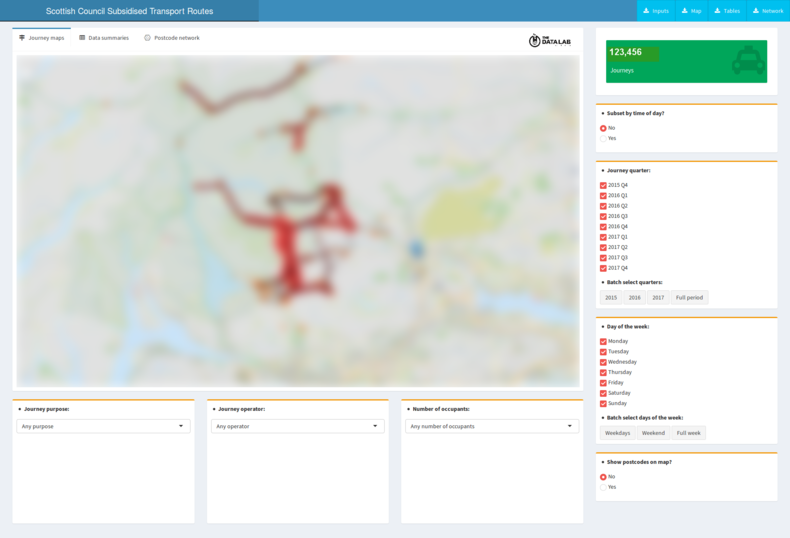The height and width of the screenshot is (538, 790).
Task: Click the Tables download icon in header
Action: click(x=717, y=11)
